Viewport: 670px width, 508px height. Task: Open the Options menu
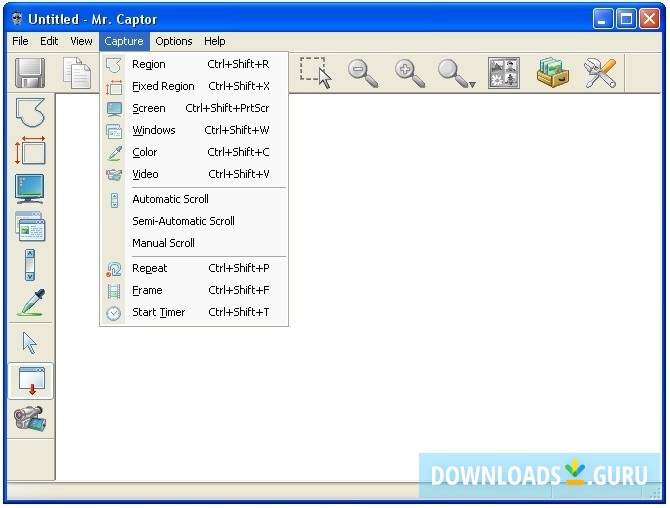tap(173, 41)
